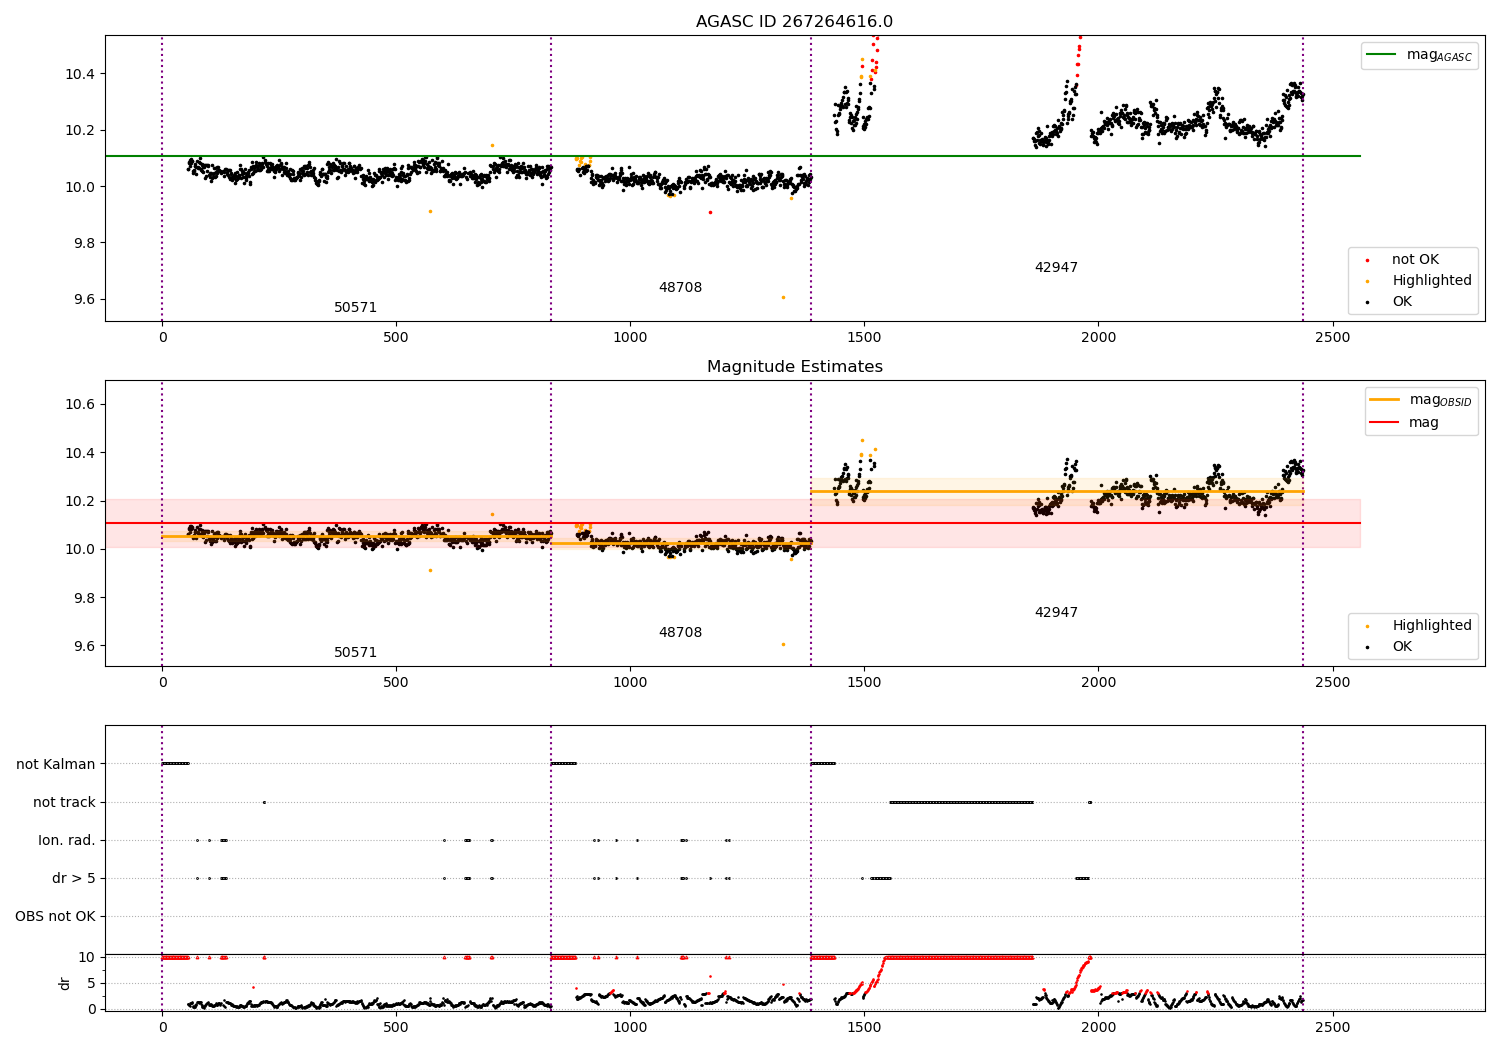The image size is (1500, 1050).
Task: Click the 'OBS not OK' row label
Action: tap(56, 916)
